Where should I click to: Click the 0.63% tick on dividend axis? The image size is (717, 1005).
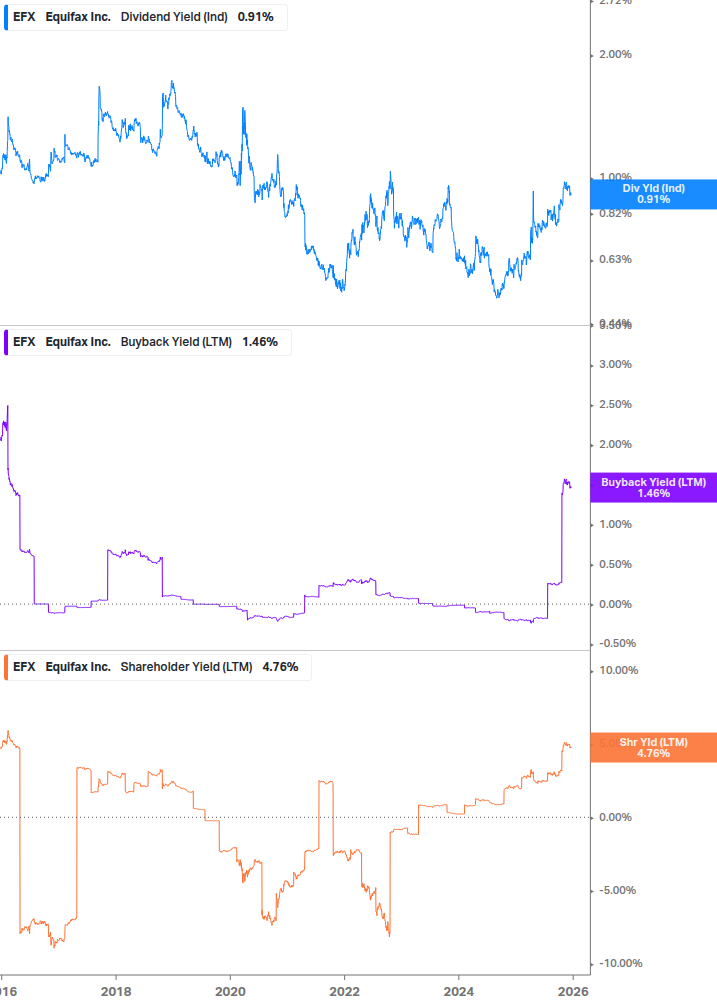615,260
